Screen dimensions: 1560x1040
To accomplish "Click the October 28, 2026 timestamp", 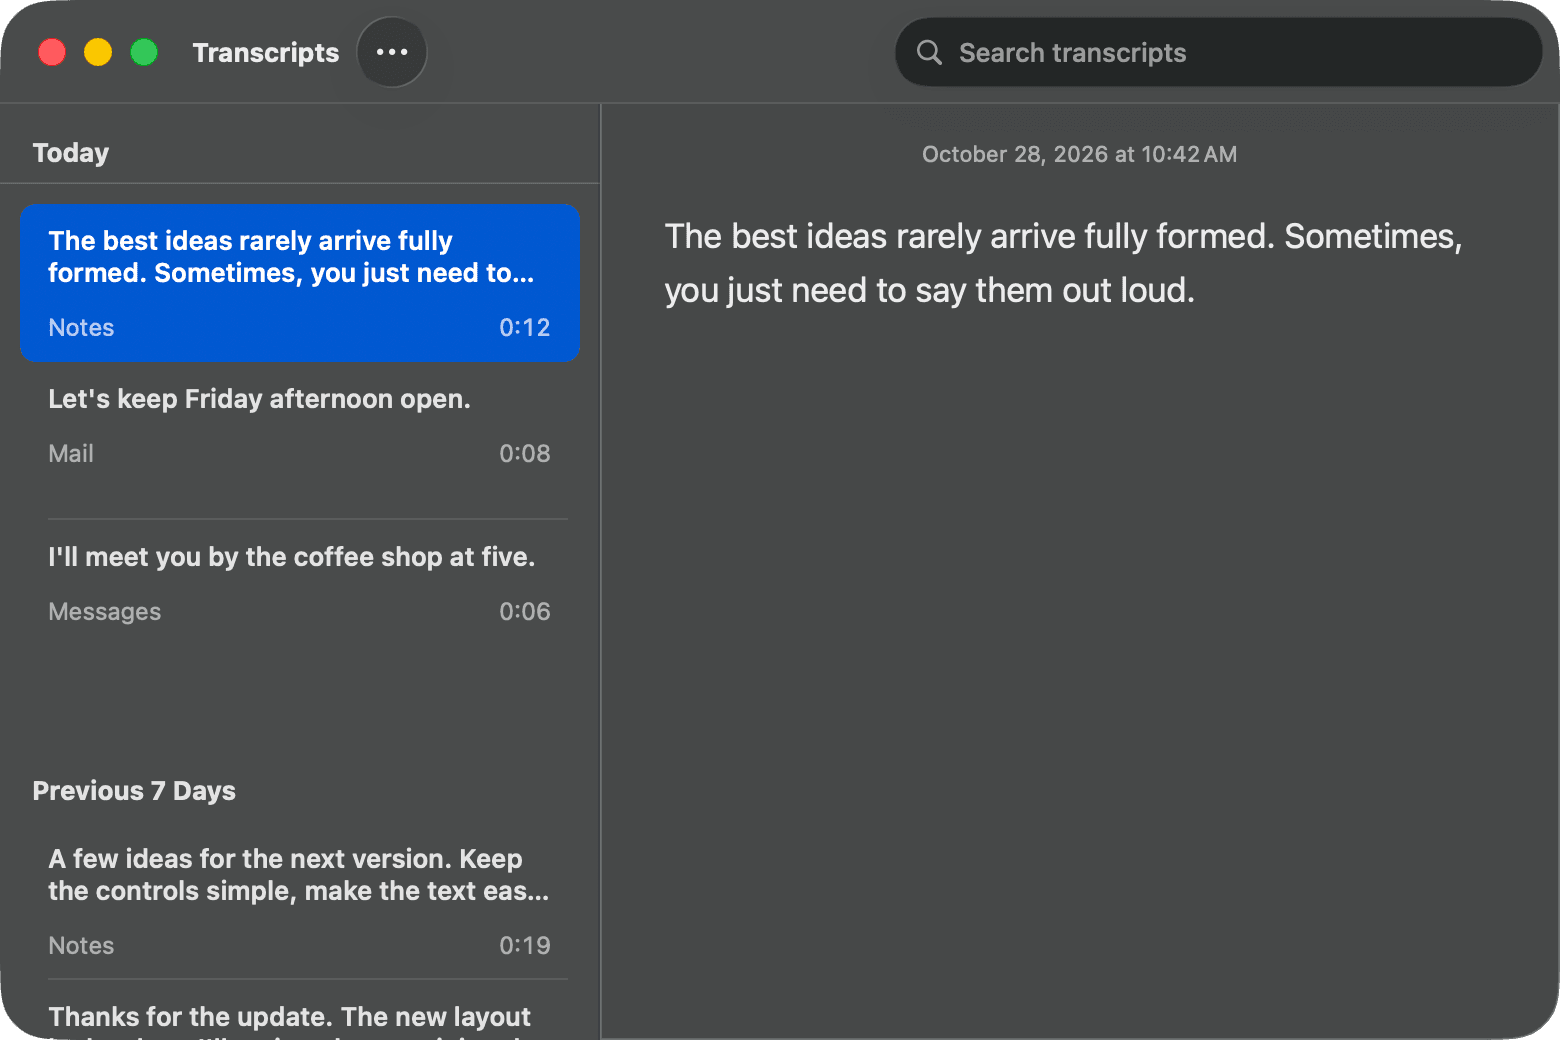I will coord(1079,154).
